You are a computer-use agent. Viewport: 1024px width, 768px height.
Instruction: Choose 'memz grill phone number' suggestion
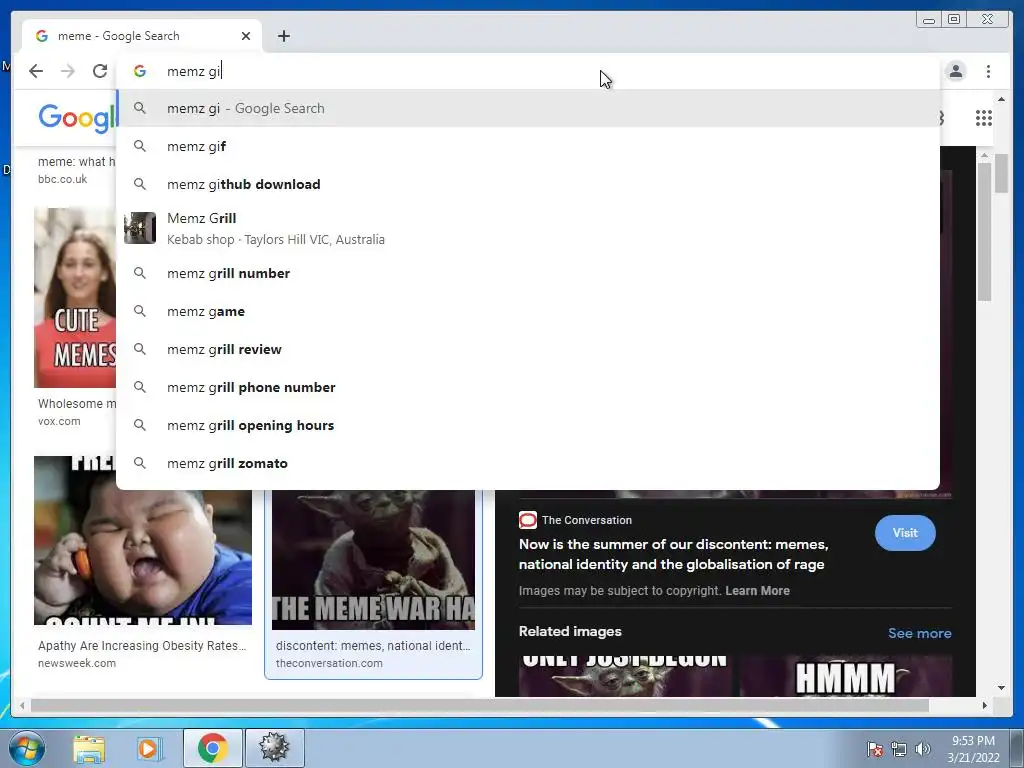pyautogui.click(x=528, y=387)
